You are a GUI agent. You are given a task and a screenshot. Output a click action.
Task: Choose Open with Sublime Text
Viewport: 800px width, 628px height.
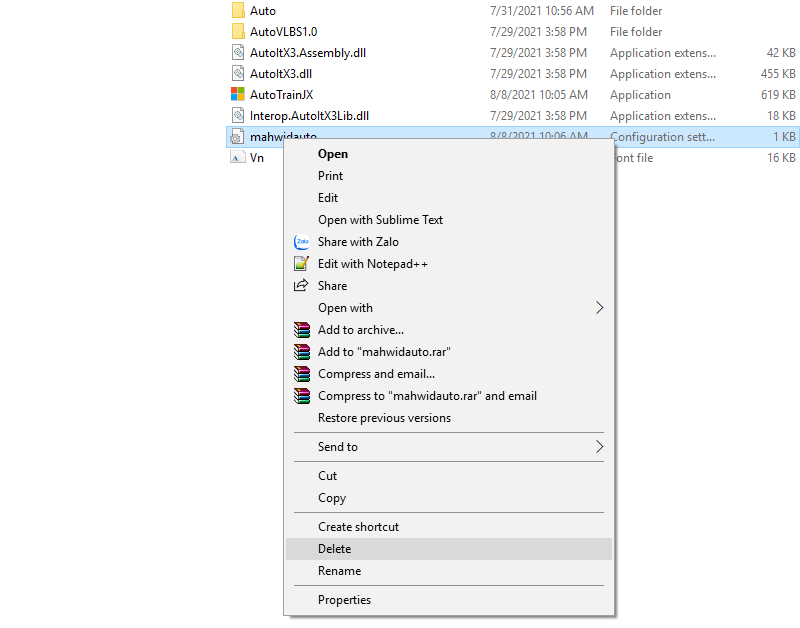coord(380,220)
